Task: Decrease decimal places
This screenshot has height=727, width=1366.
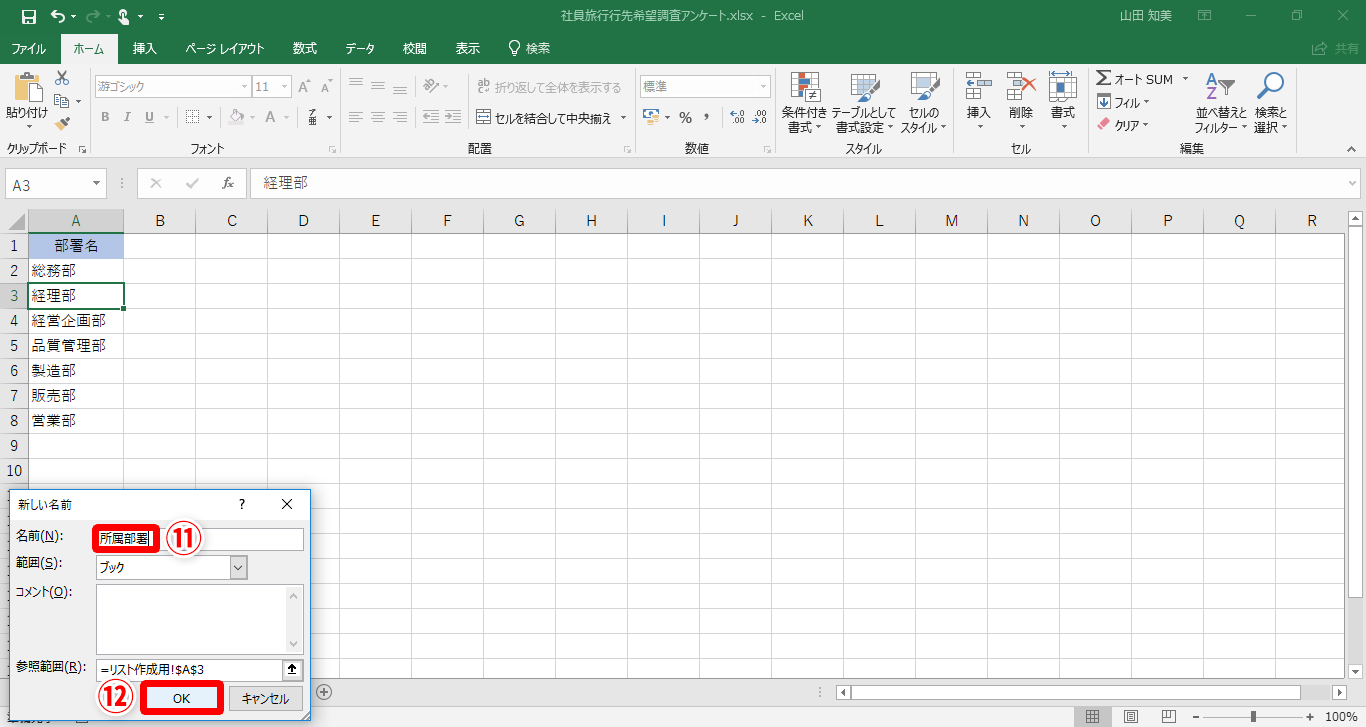Action: click(760, 117)
